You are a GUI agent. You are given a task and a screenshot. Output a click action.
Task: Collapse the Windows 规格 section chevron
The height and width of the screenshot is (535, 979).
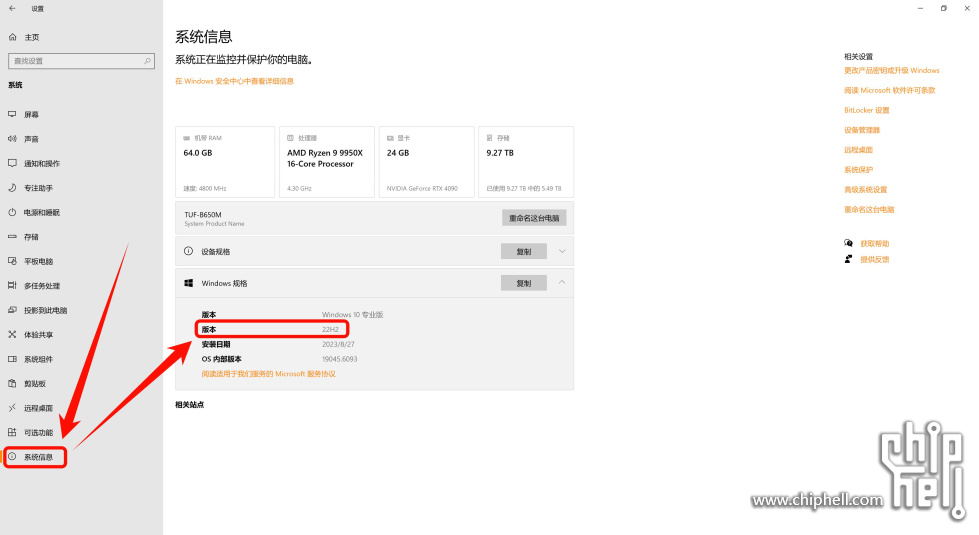(562, 282)
